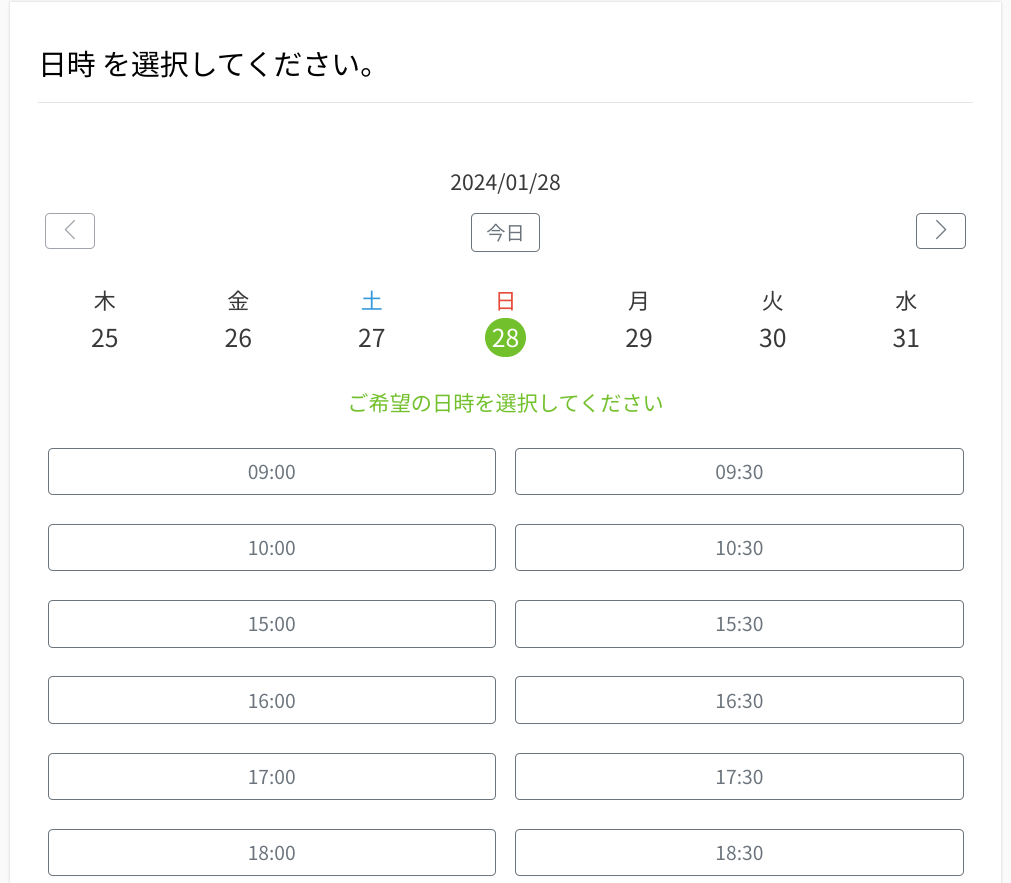
Task: Pick the 18:30 evening slot
Action: click(738, 852)
